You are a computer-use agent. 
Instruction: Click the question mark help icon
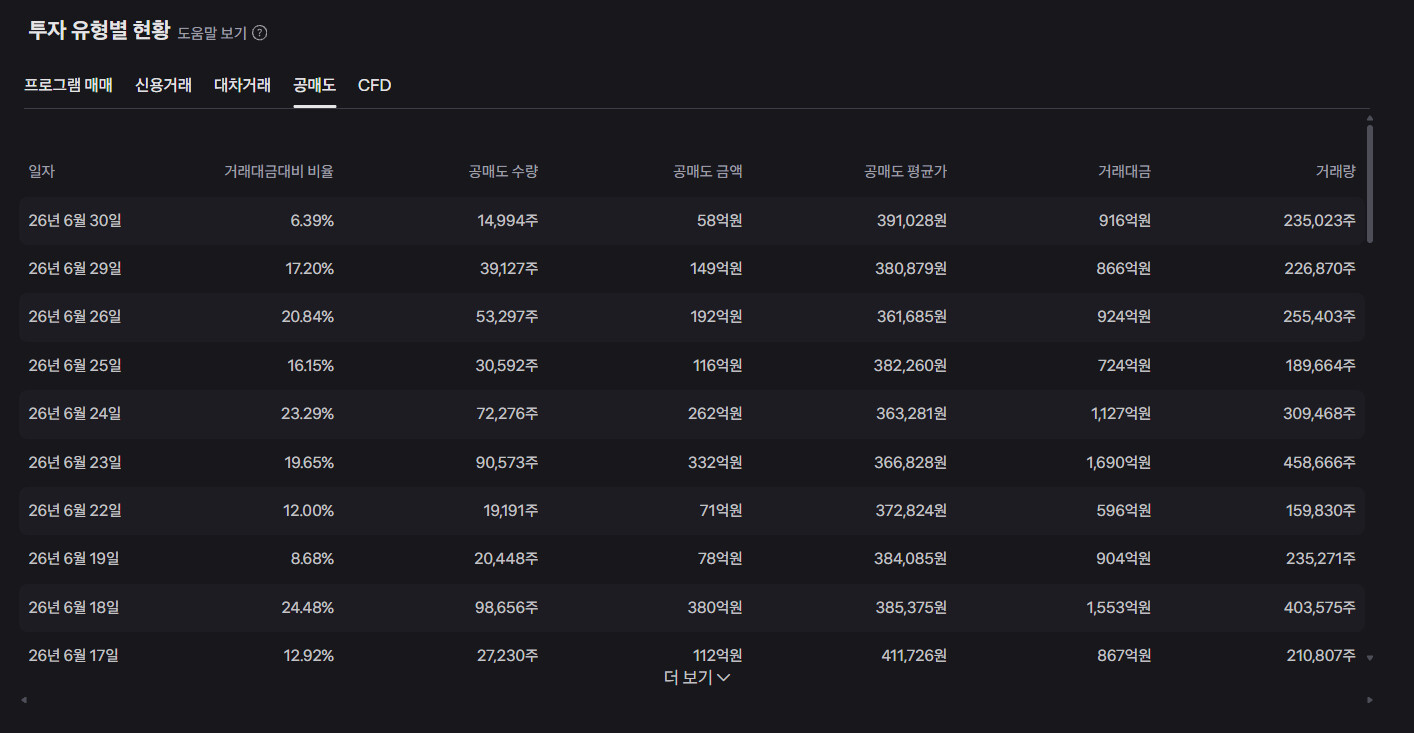click(x=260, y=33)
